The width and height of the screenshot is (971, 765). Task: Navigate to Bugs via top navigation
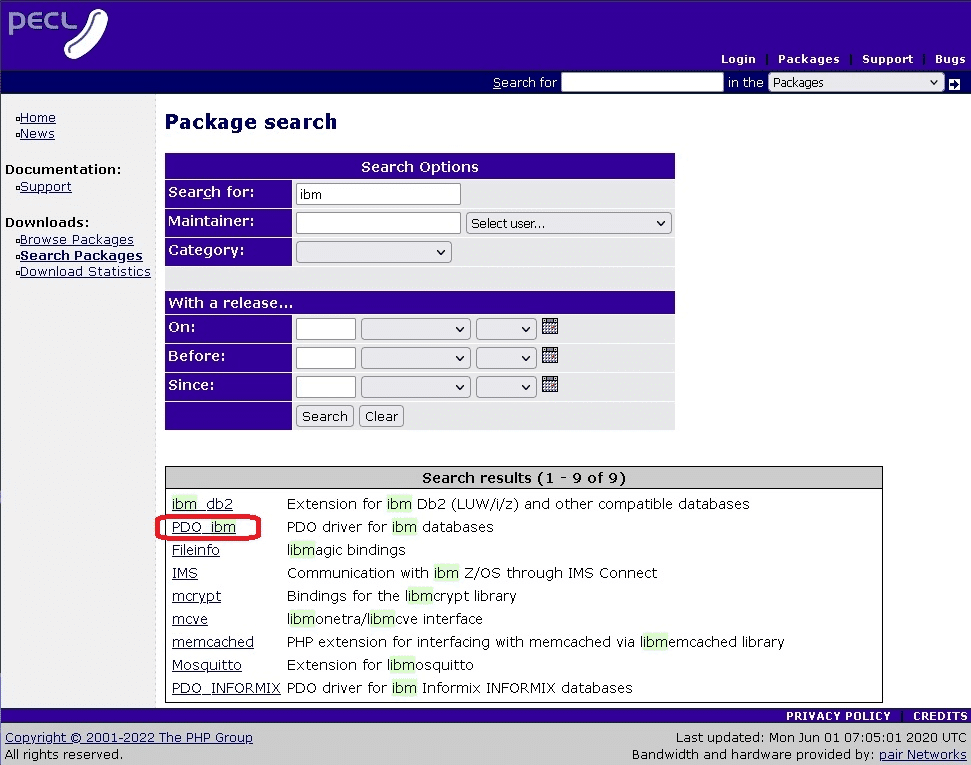pos(949,59)
